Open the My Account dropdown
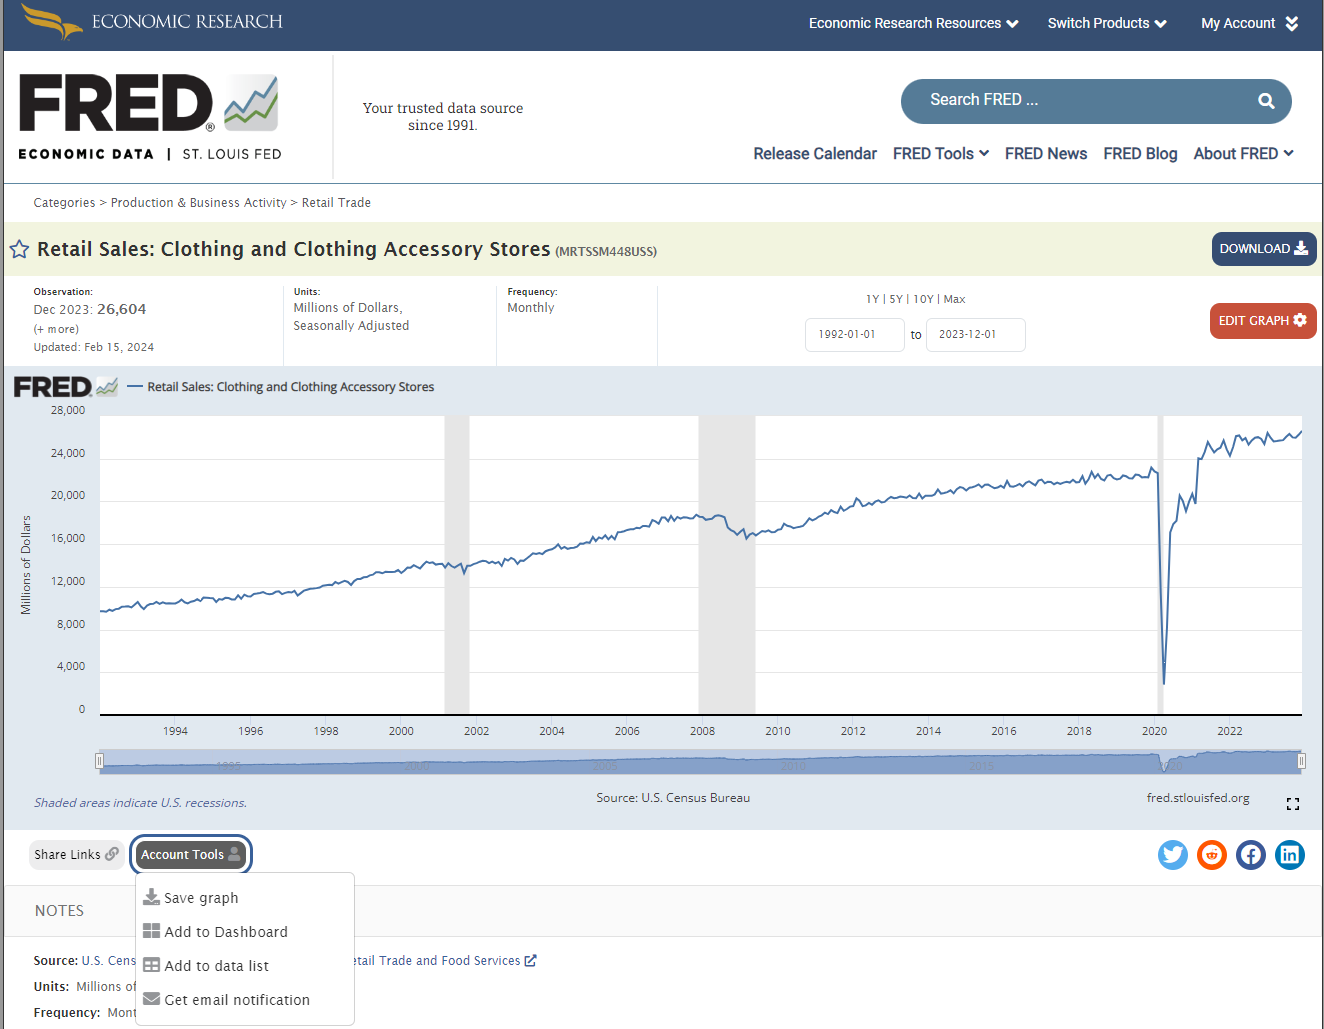 [1248, 23]
